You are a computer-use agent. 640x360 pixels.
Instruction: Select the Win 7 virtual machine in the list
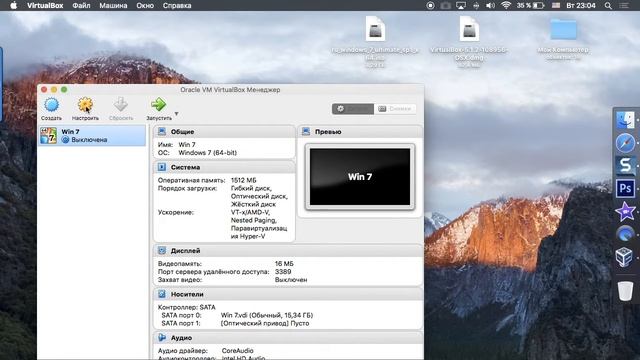pyautogui.click(x=92, y=136)
